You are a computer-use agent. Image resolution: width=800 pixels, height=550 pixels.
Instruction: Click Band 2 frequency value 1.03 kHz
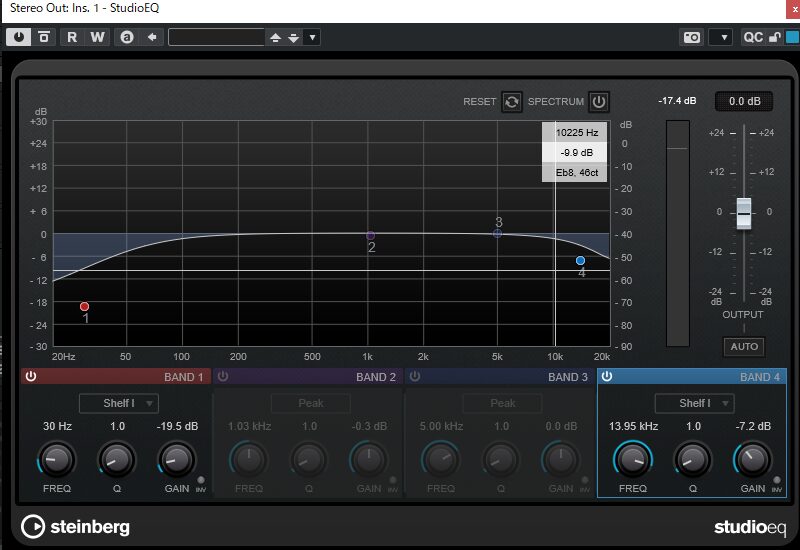[249, 426]
